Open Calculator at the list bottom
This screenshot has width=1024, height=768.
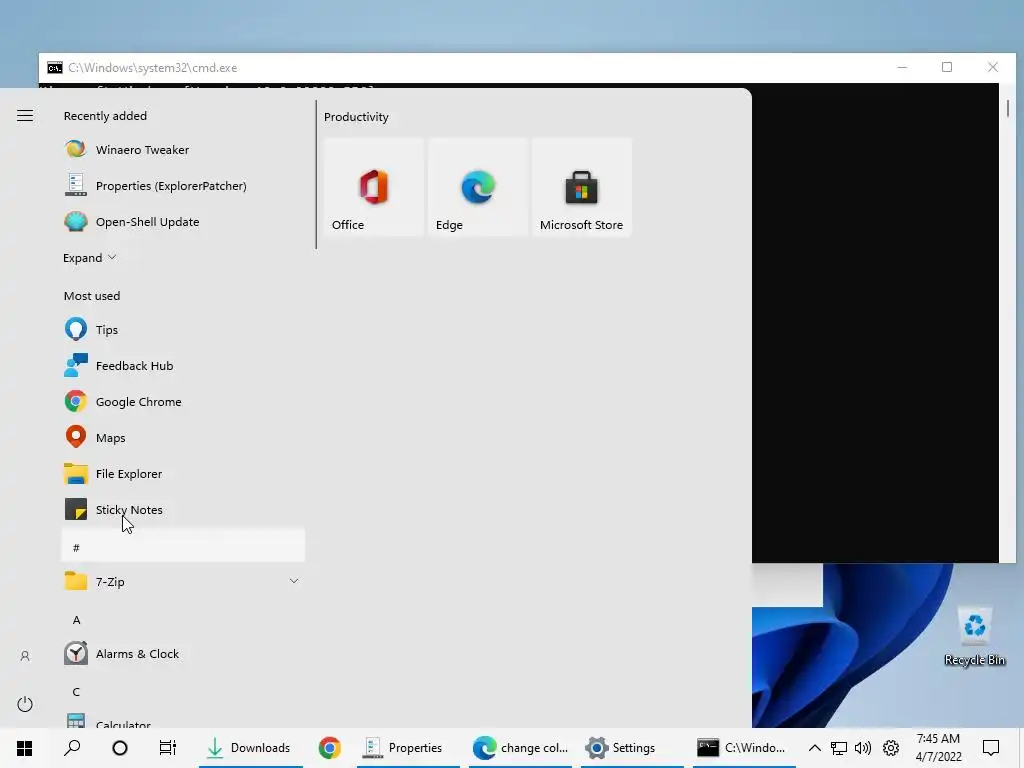[x=183, y=720]
